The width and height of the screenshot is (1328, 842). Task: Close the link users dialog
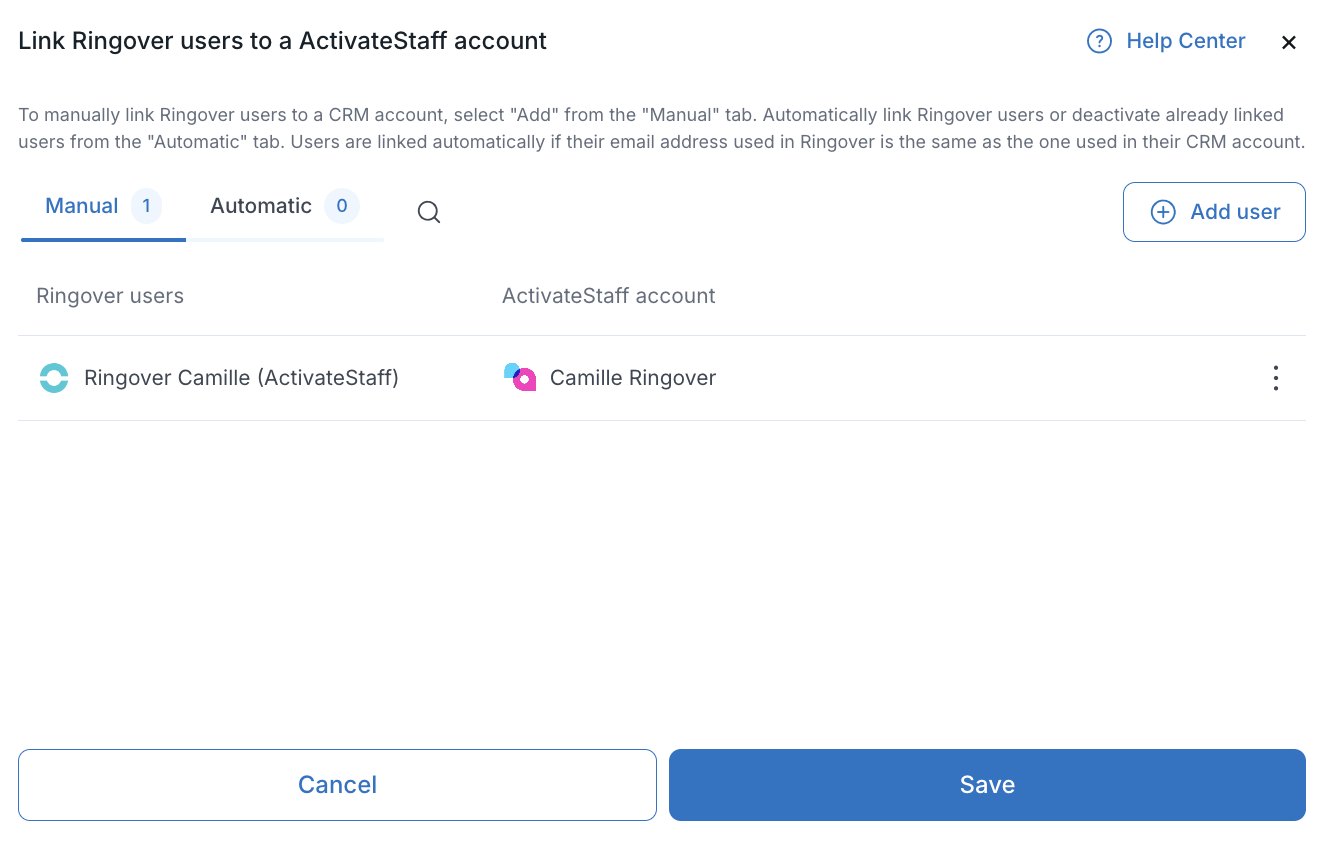[x=1289, y=42]
